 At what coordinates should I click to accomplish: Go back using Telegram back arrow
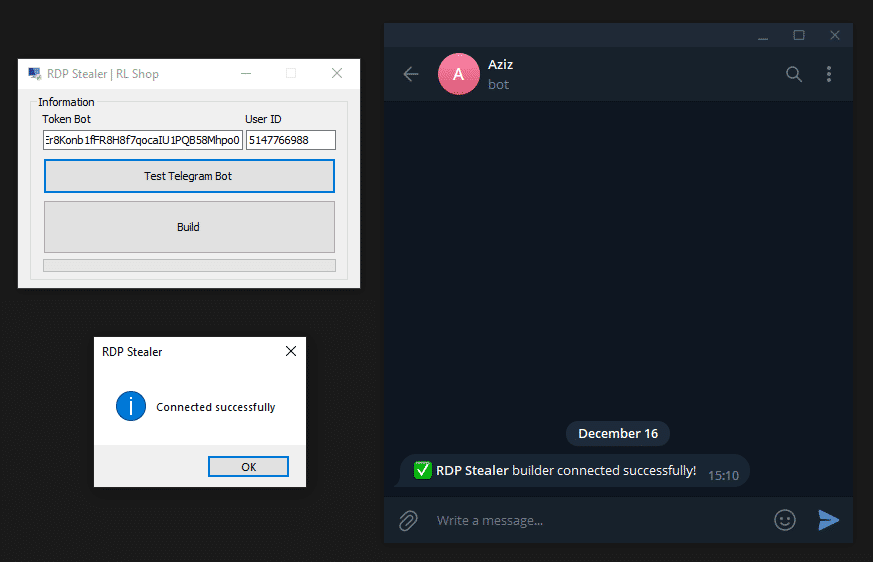[x=411, y=74]
